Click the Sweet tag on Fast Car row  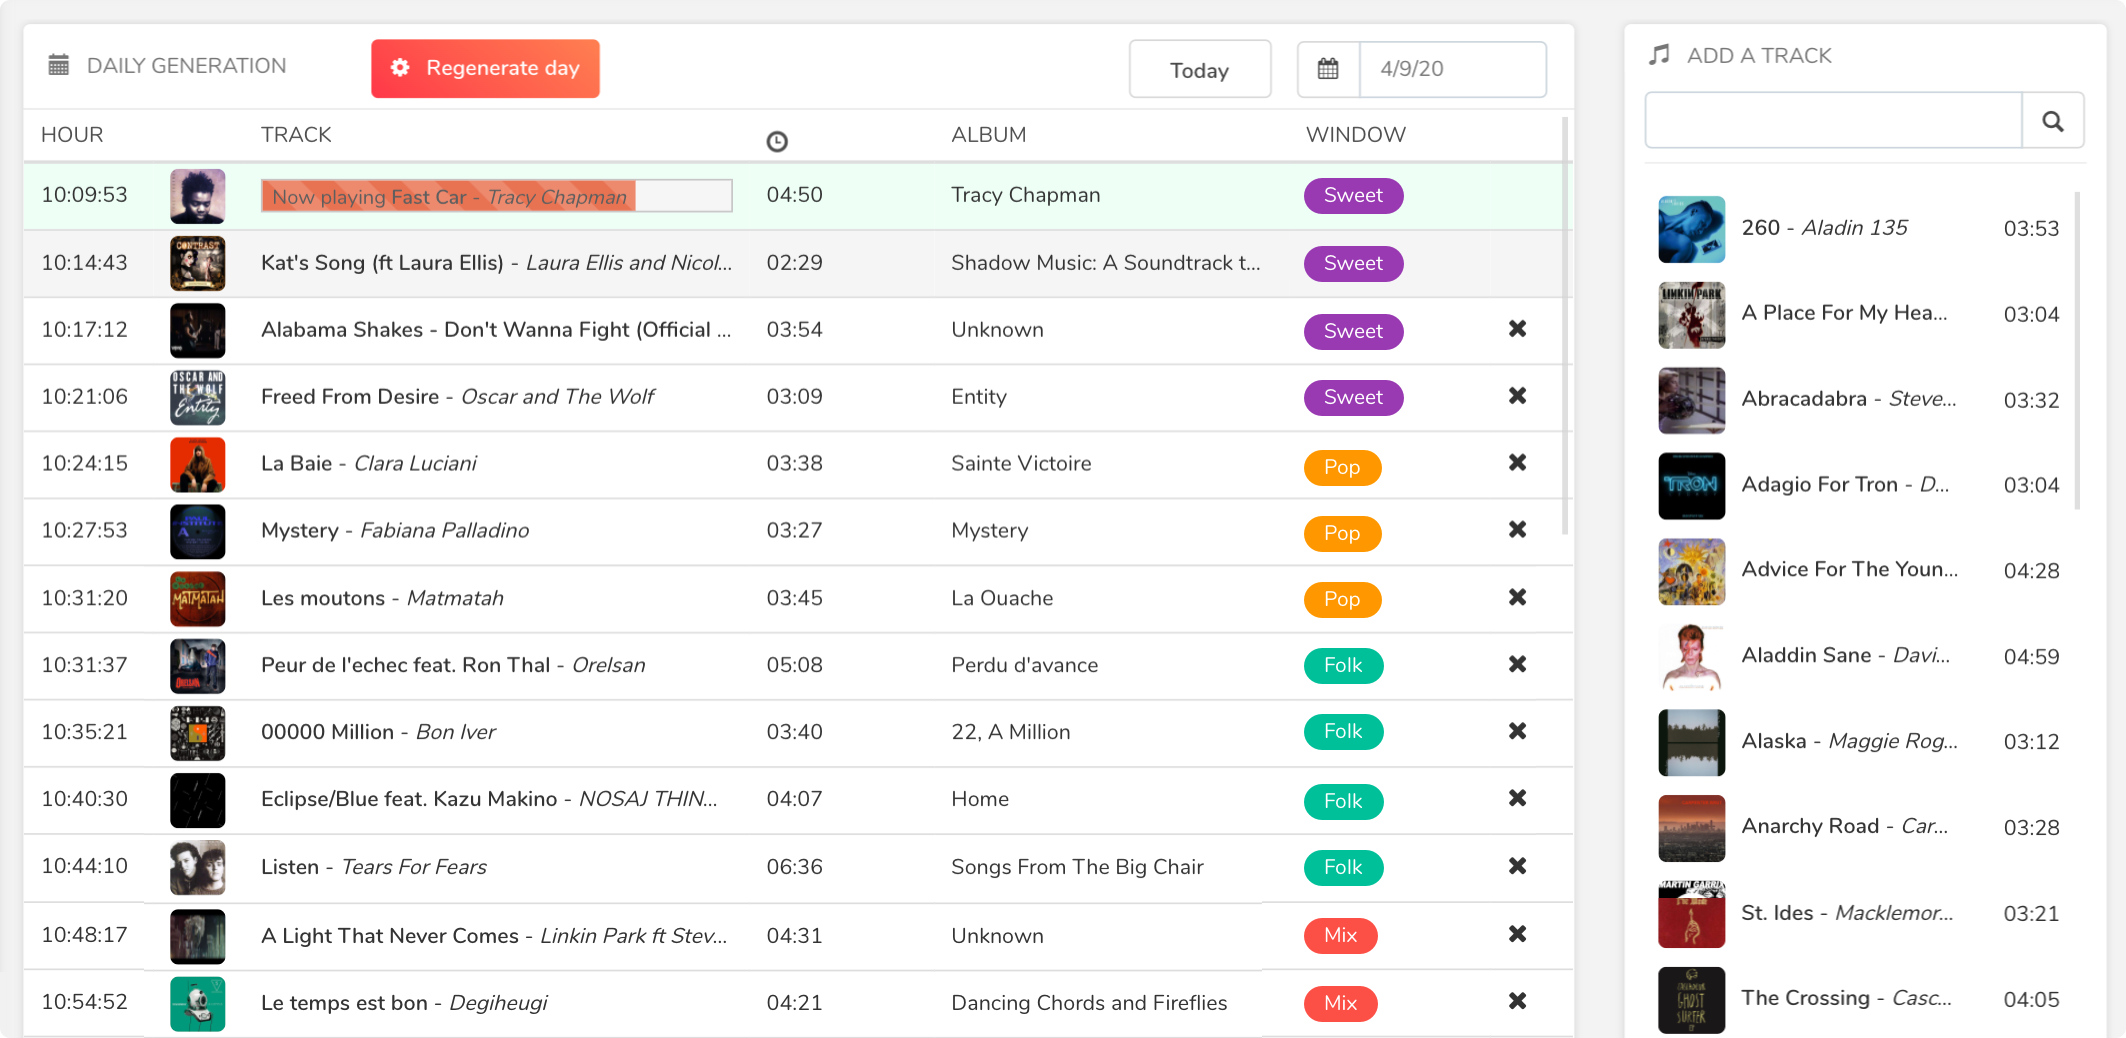tap(1353, 196)
